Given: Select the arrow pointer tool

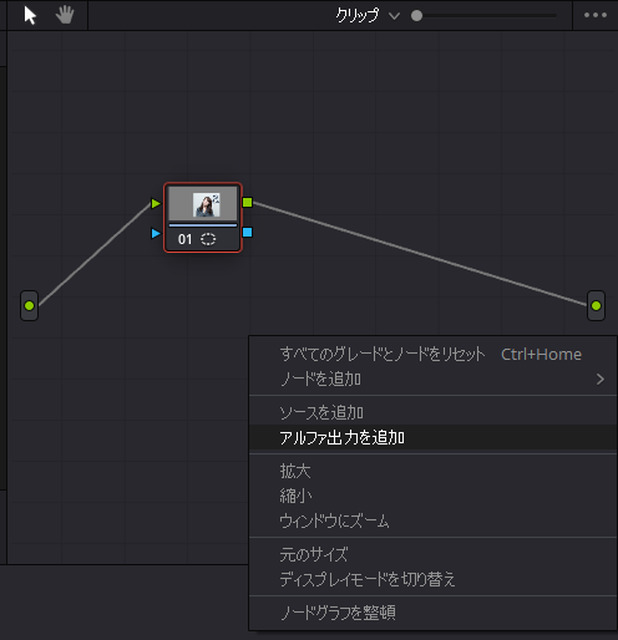Looking at the screenshot, I should point(30,16).
